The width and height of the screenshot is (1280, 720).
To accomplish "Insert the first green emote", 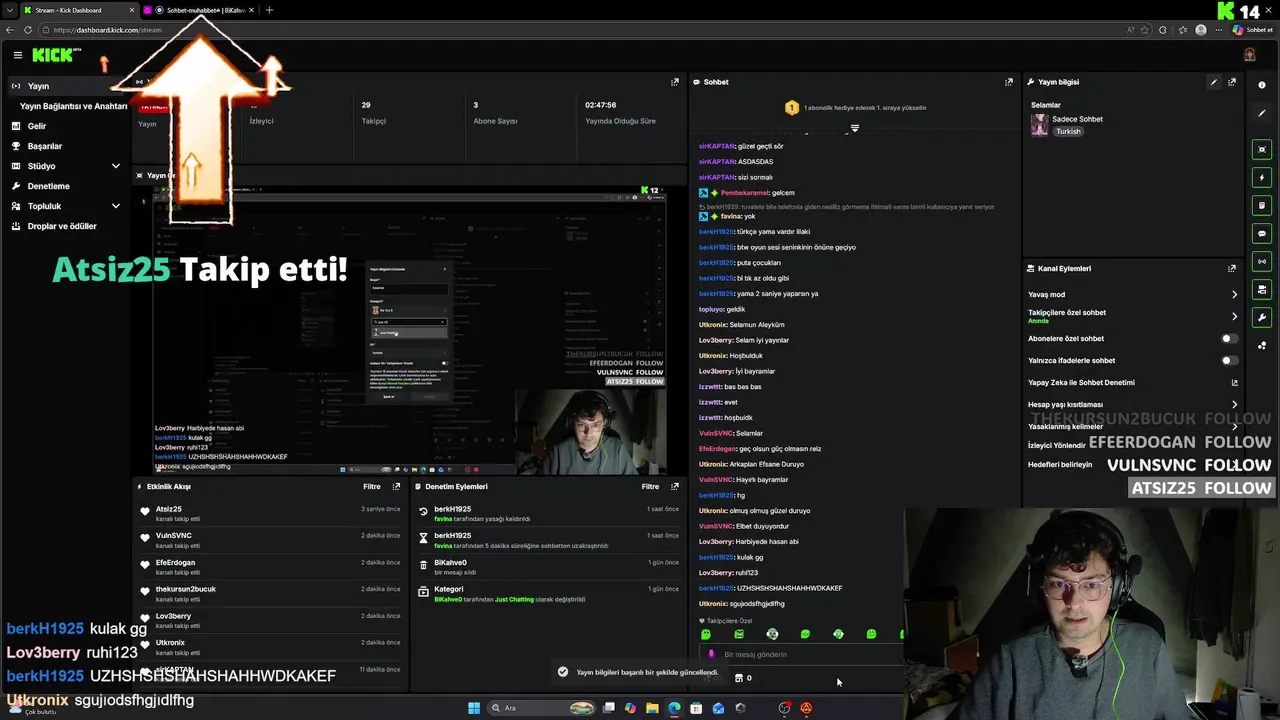I will [706, 634].
